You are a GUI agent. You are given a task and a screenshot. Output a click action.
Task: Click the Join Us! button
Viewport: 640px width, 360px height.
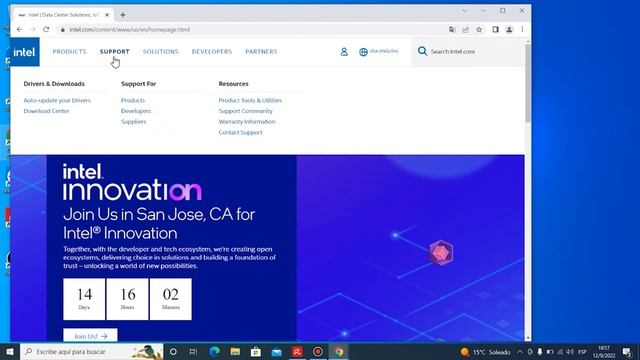point(90,335)
